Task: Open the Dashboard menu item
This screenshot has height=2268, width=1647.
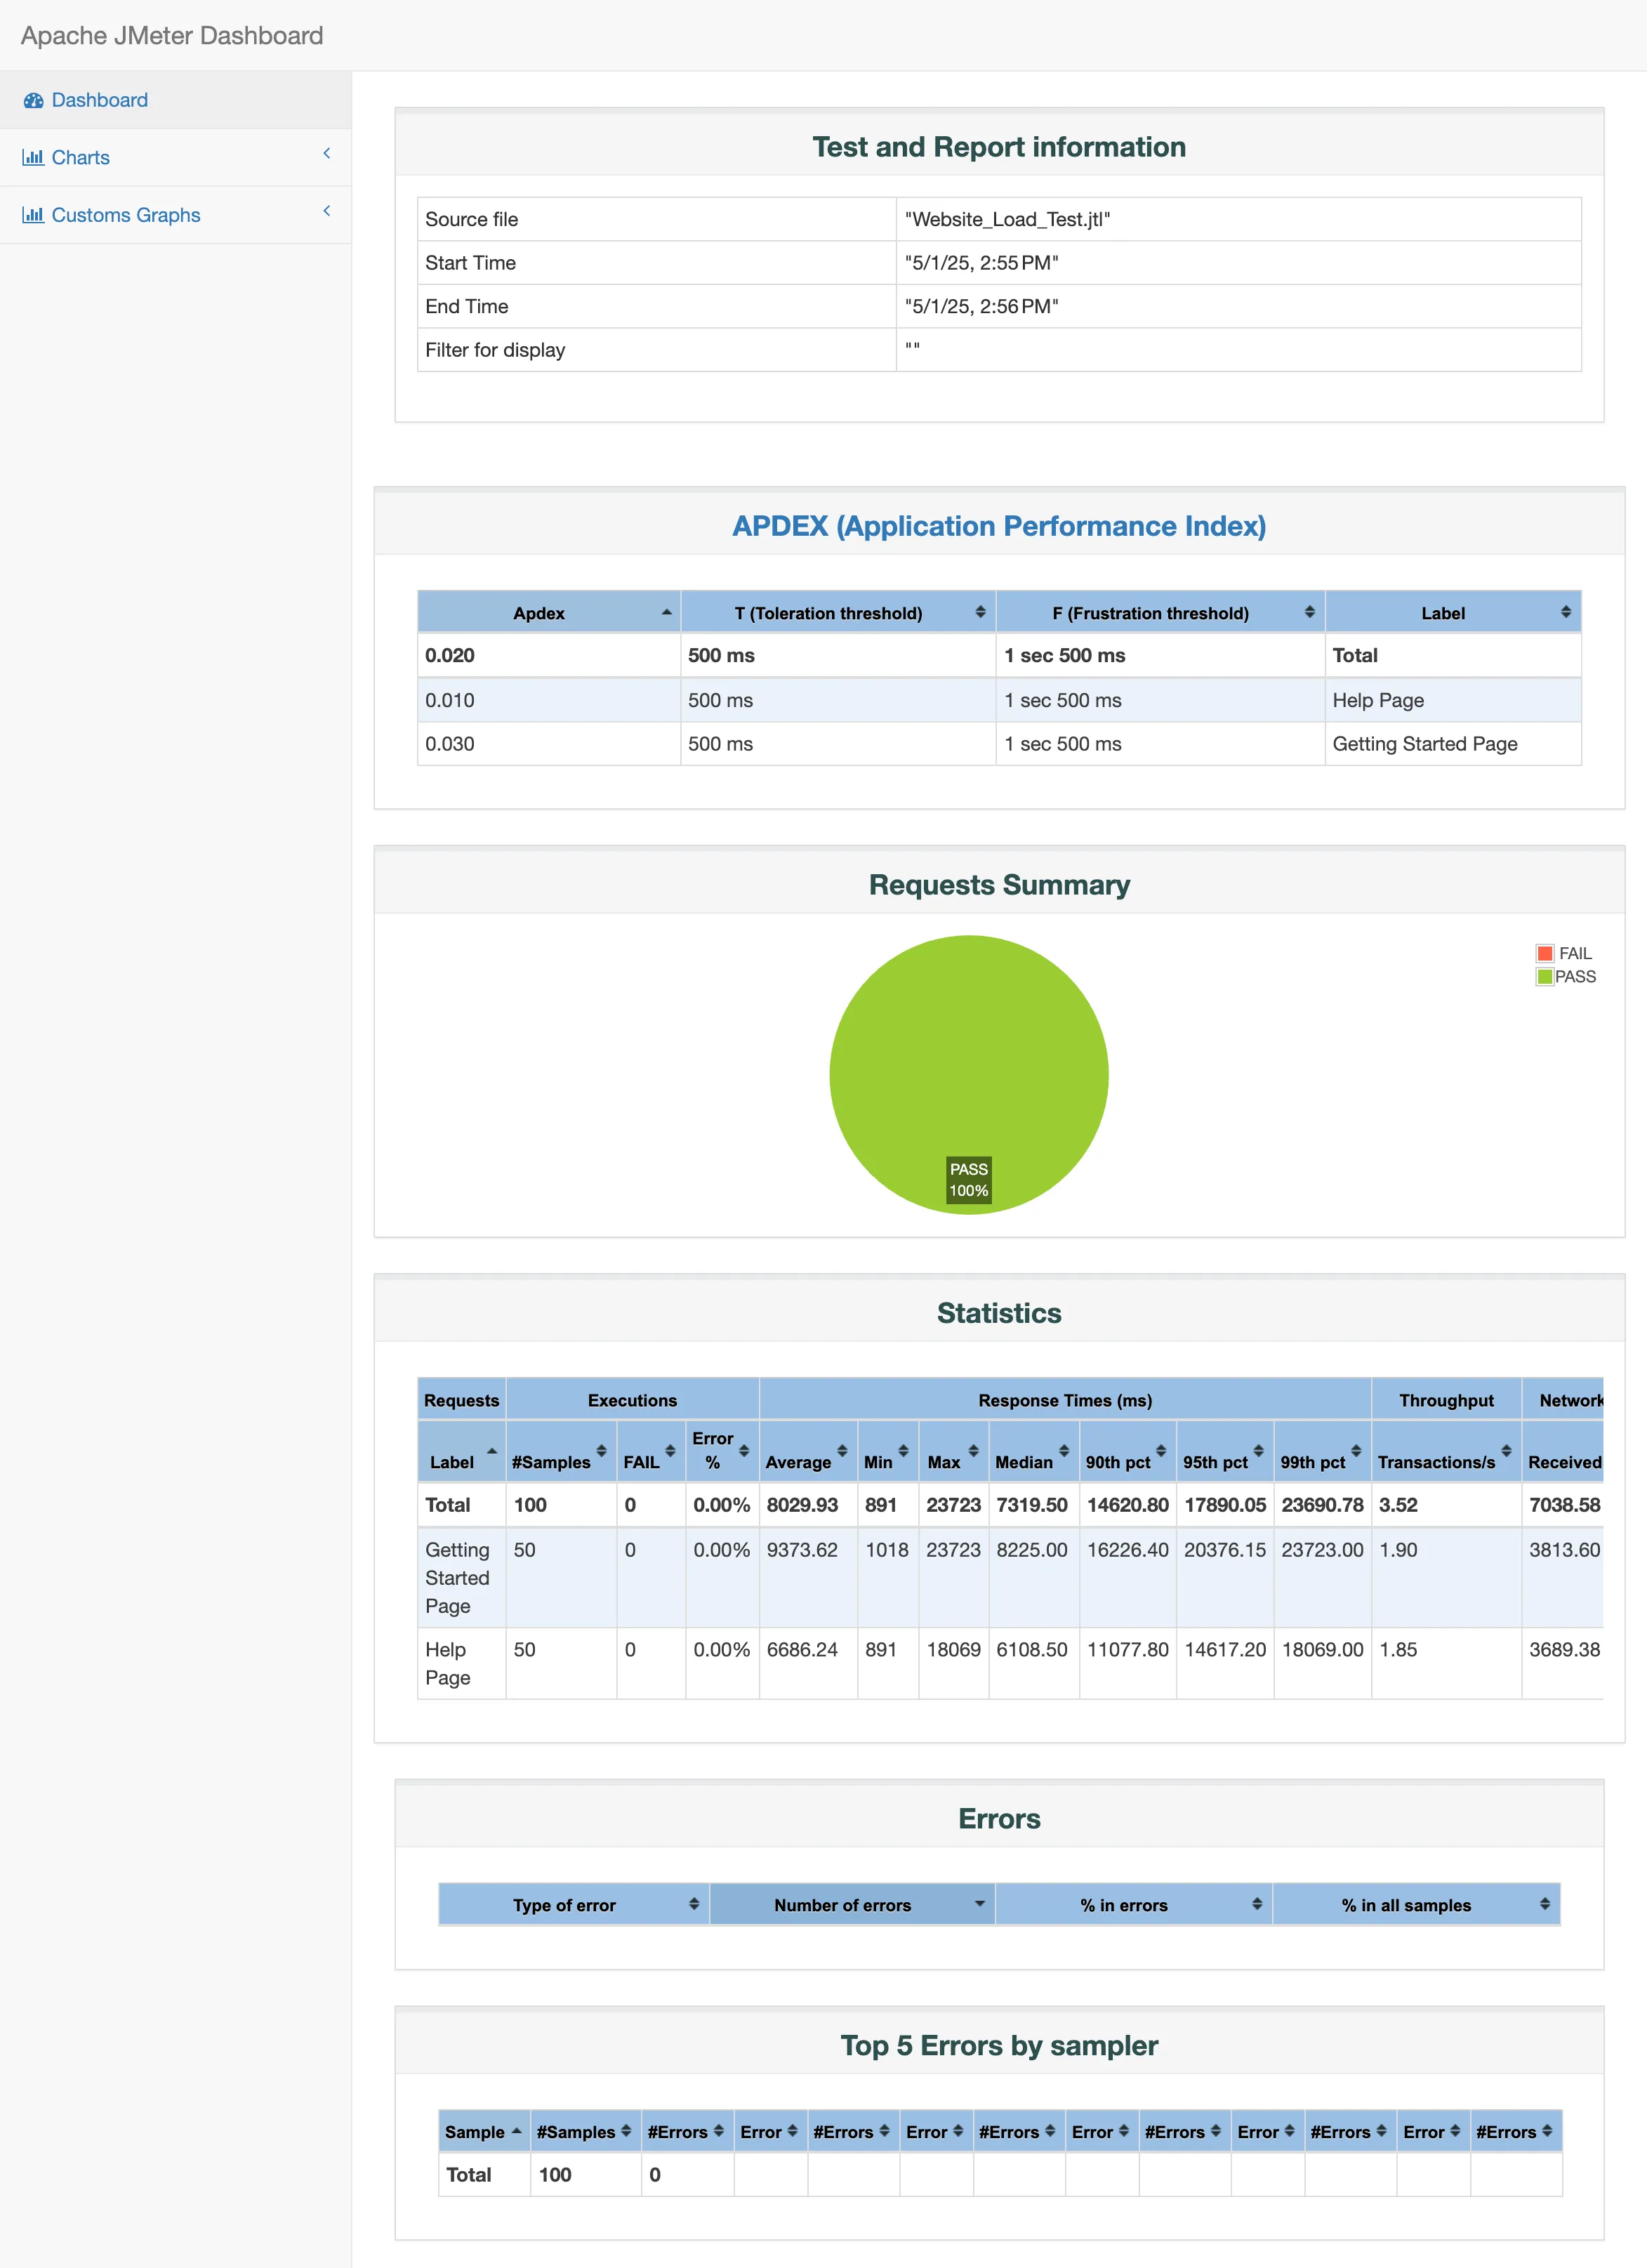Action: (x=99, y=101)
